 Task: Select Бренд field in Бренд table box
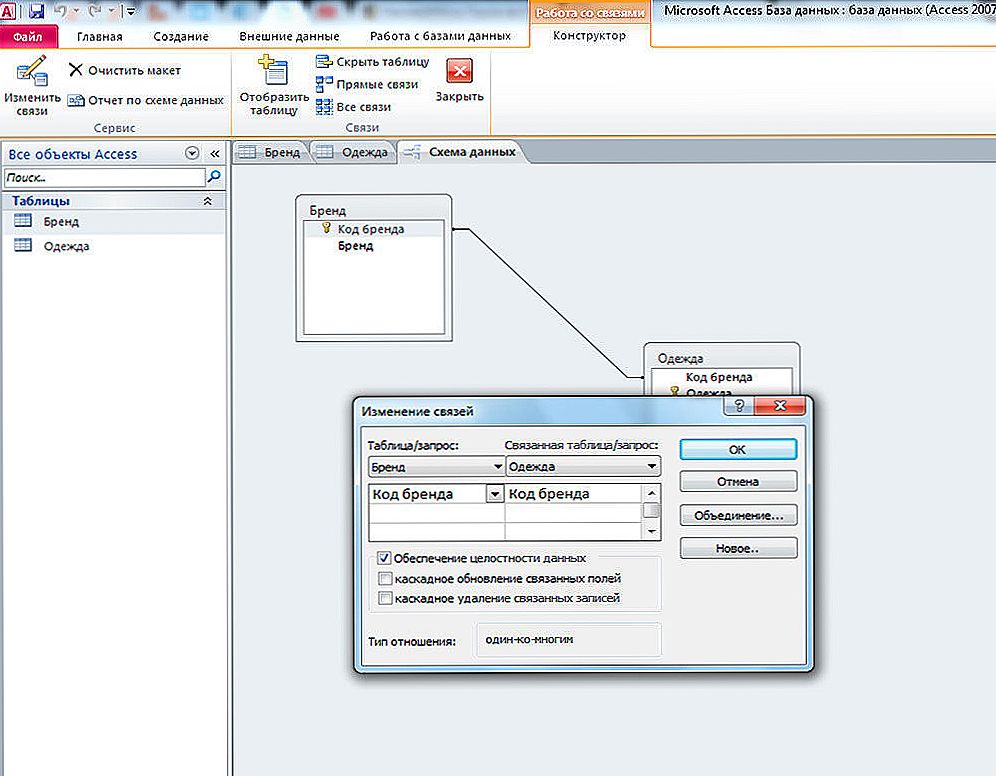click(355, 246)
